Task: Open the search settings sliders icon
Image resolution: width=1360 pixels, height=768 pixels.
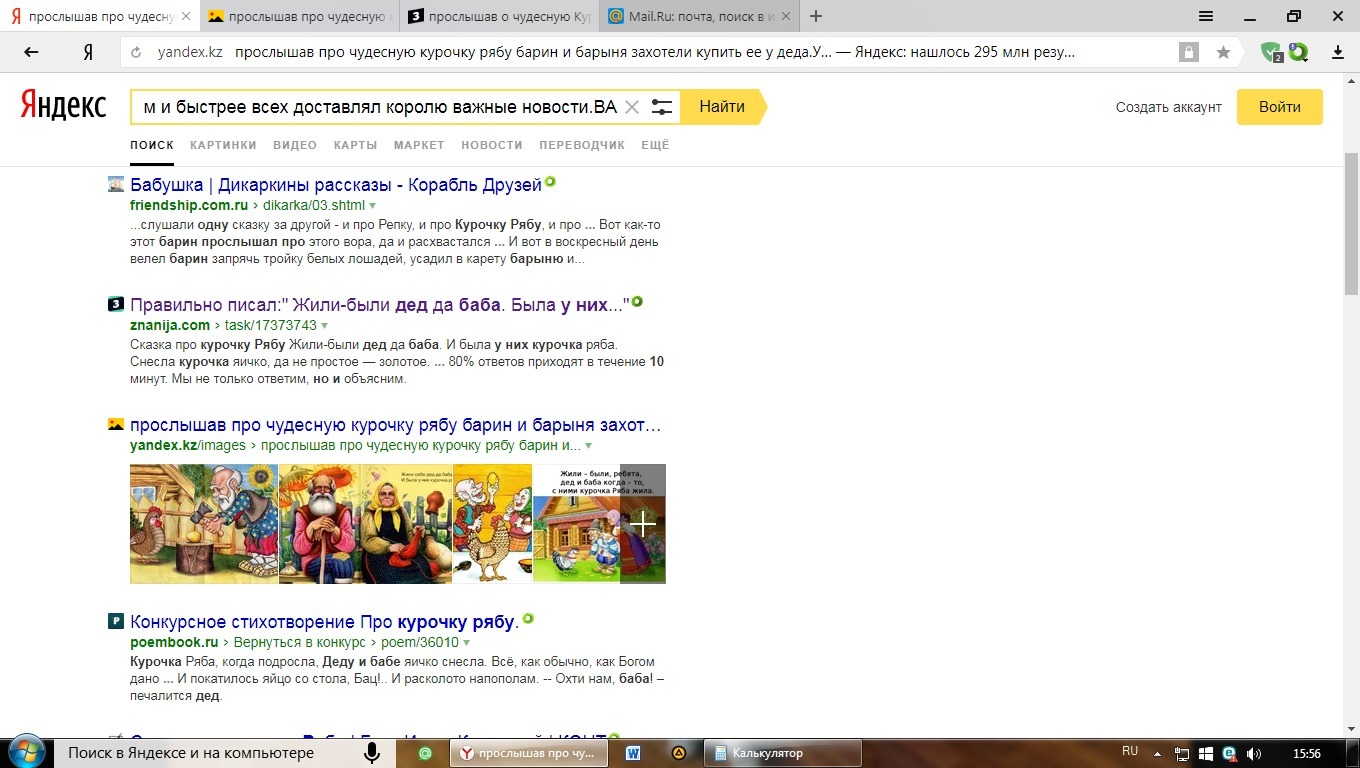Action: (661, 107)
